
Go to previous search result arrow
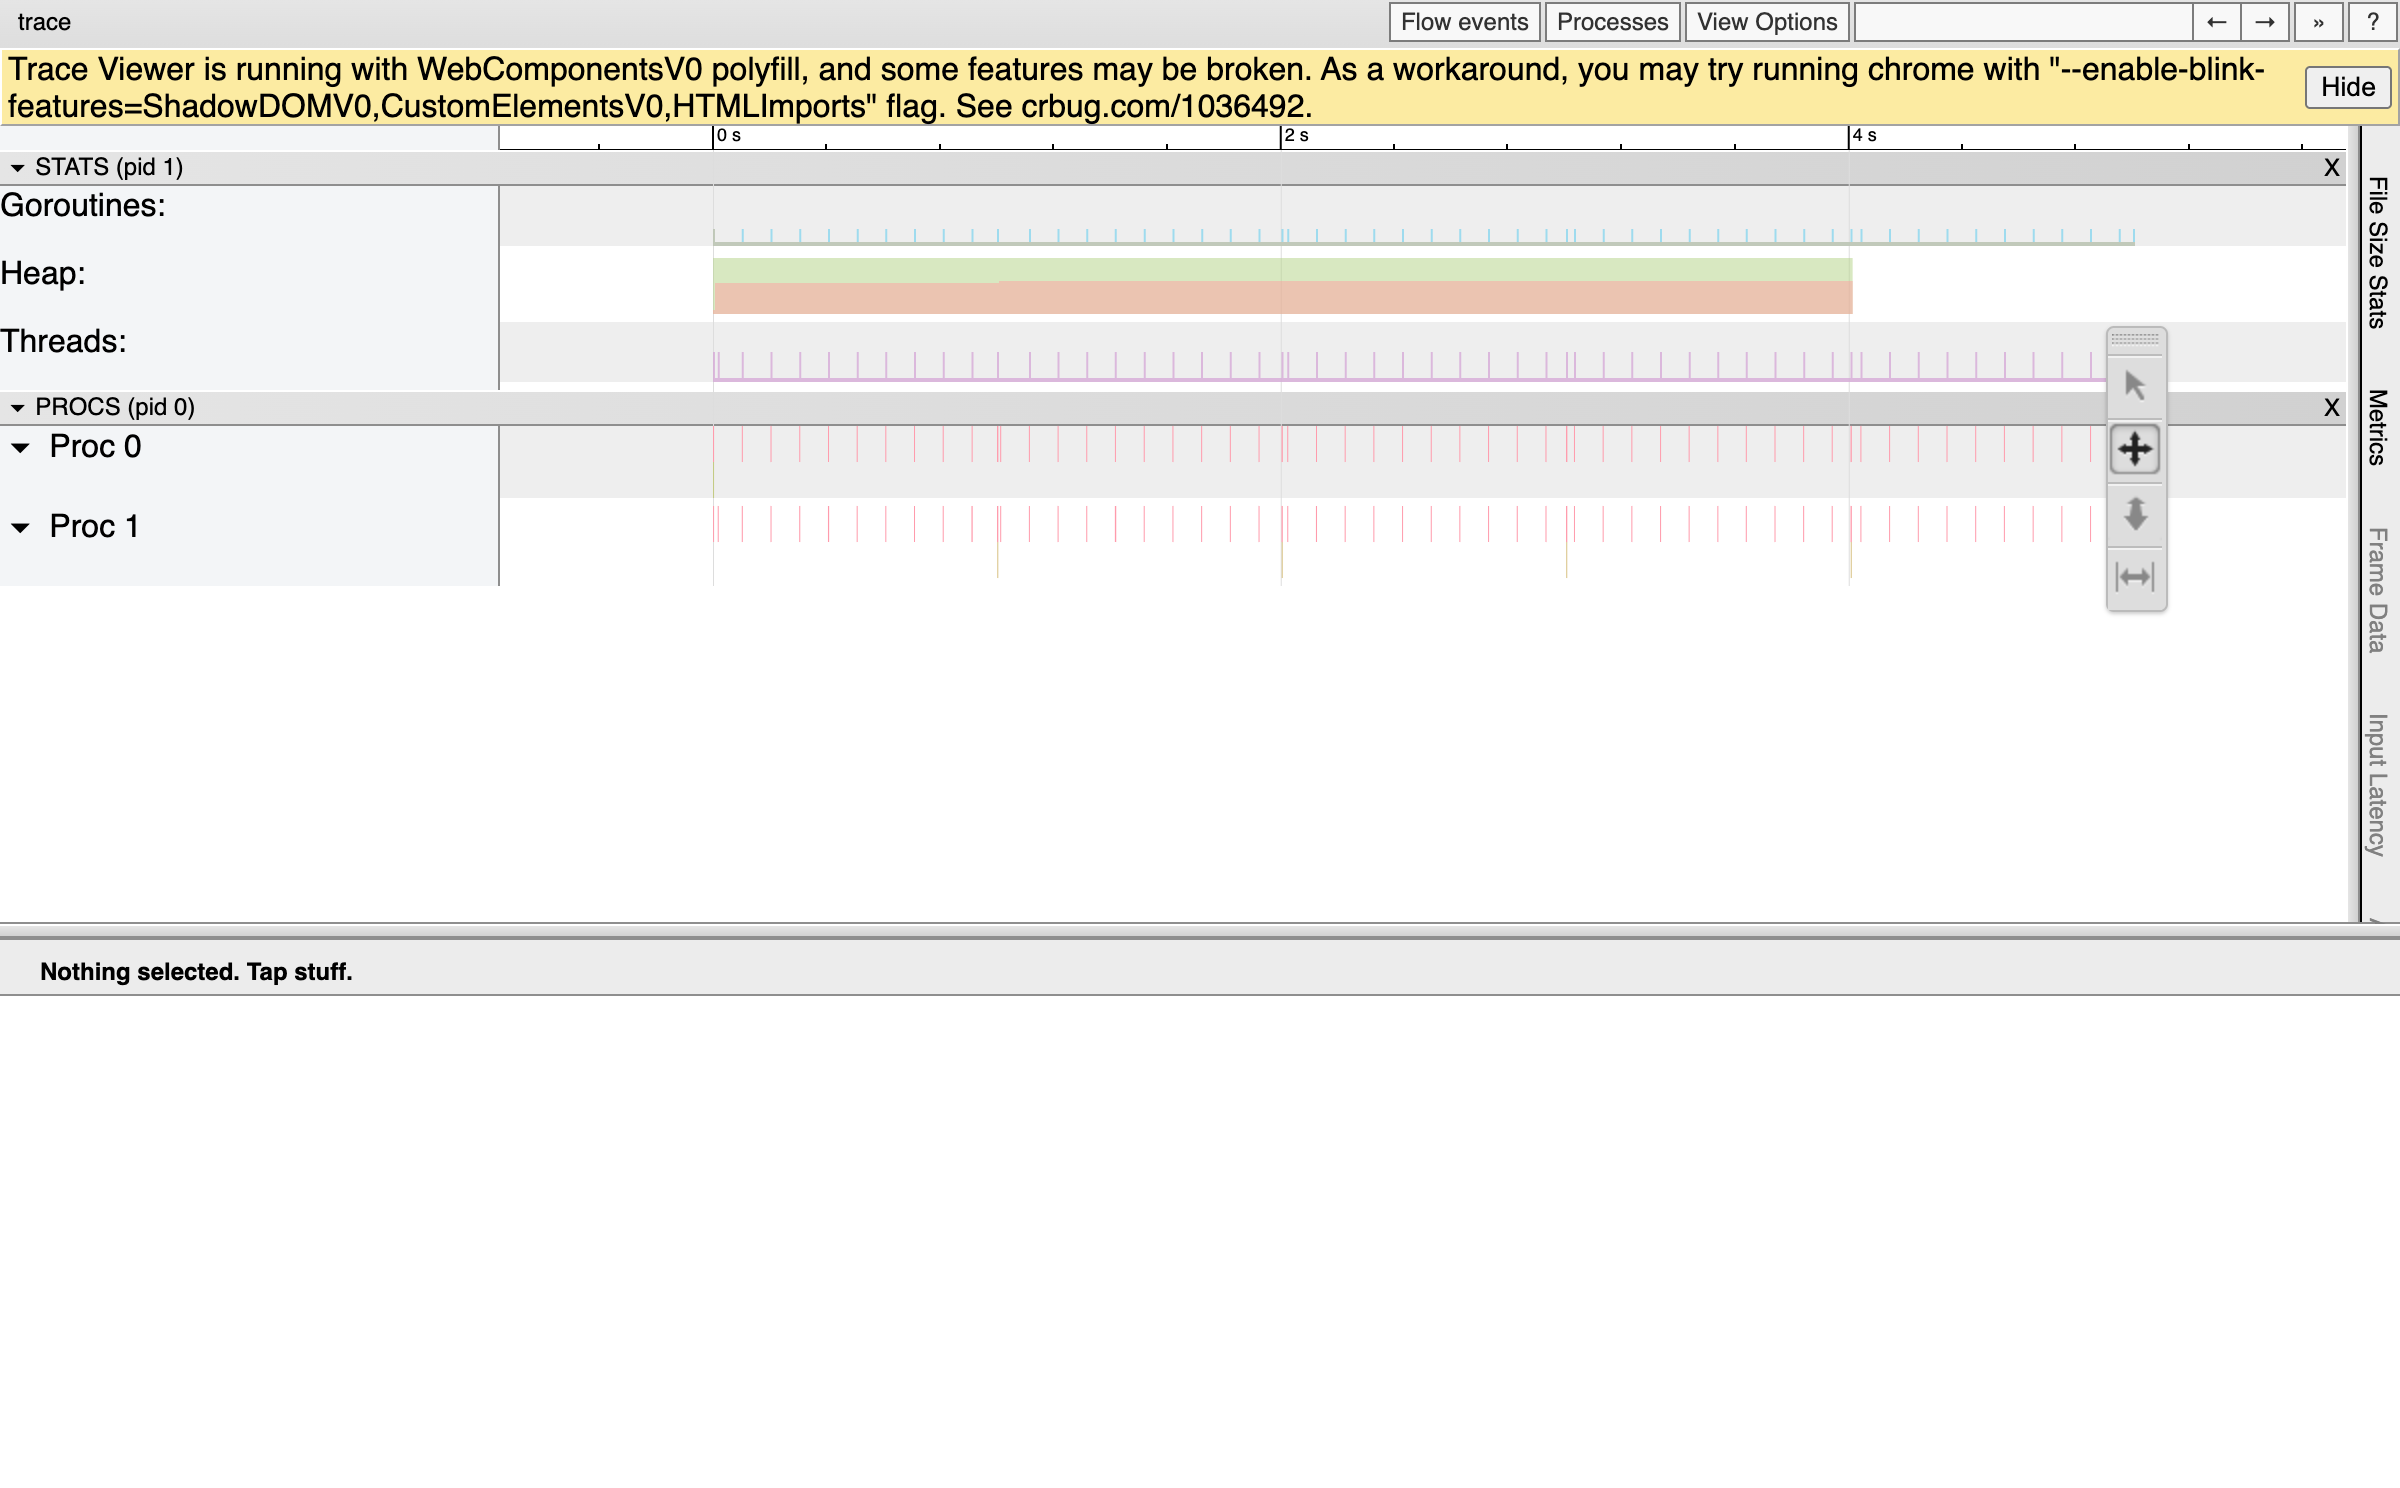coord(2216,22)
